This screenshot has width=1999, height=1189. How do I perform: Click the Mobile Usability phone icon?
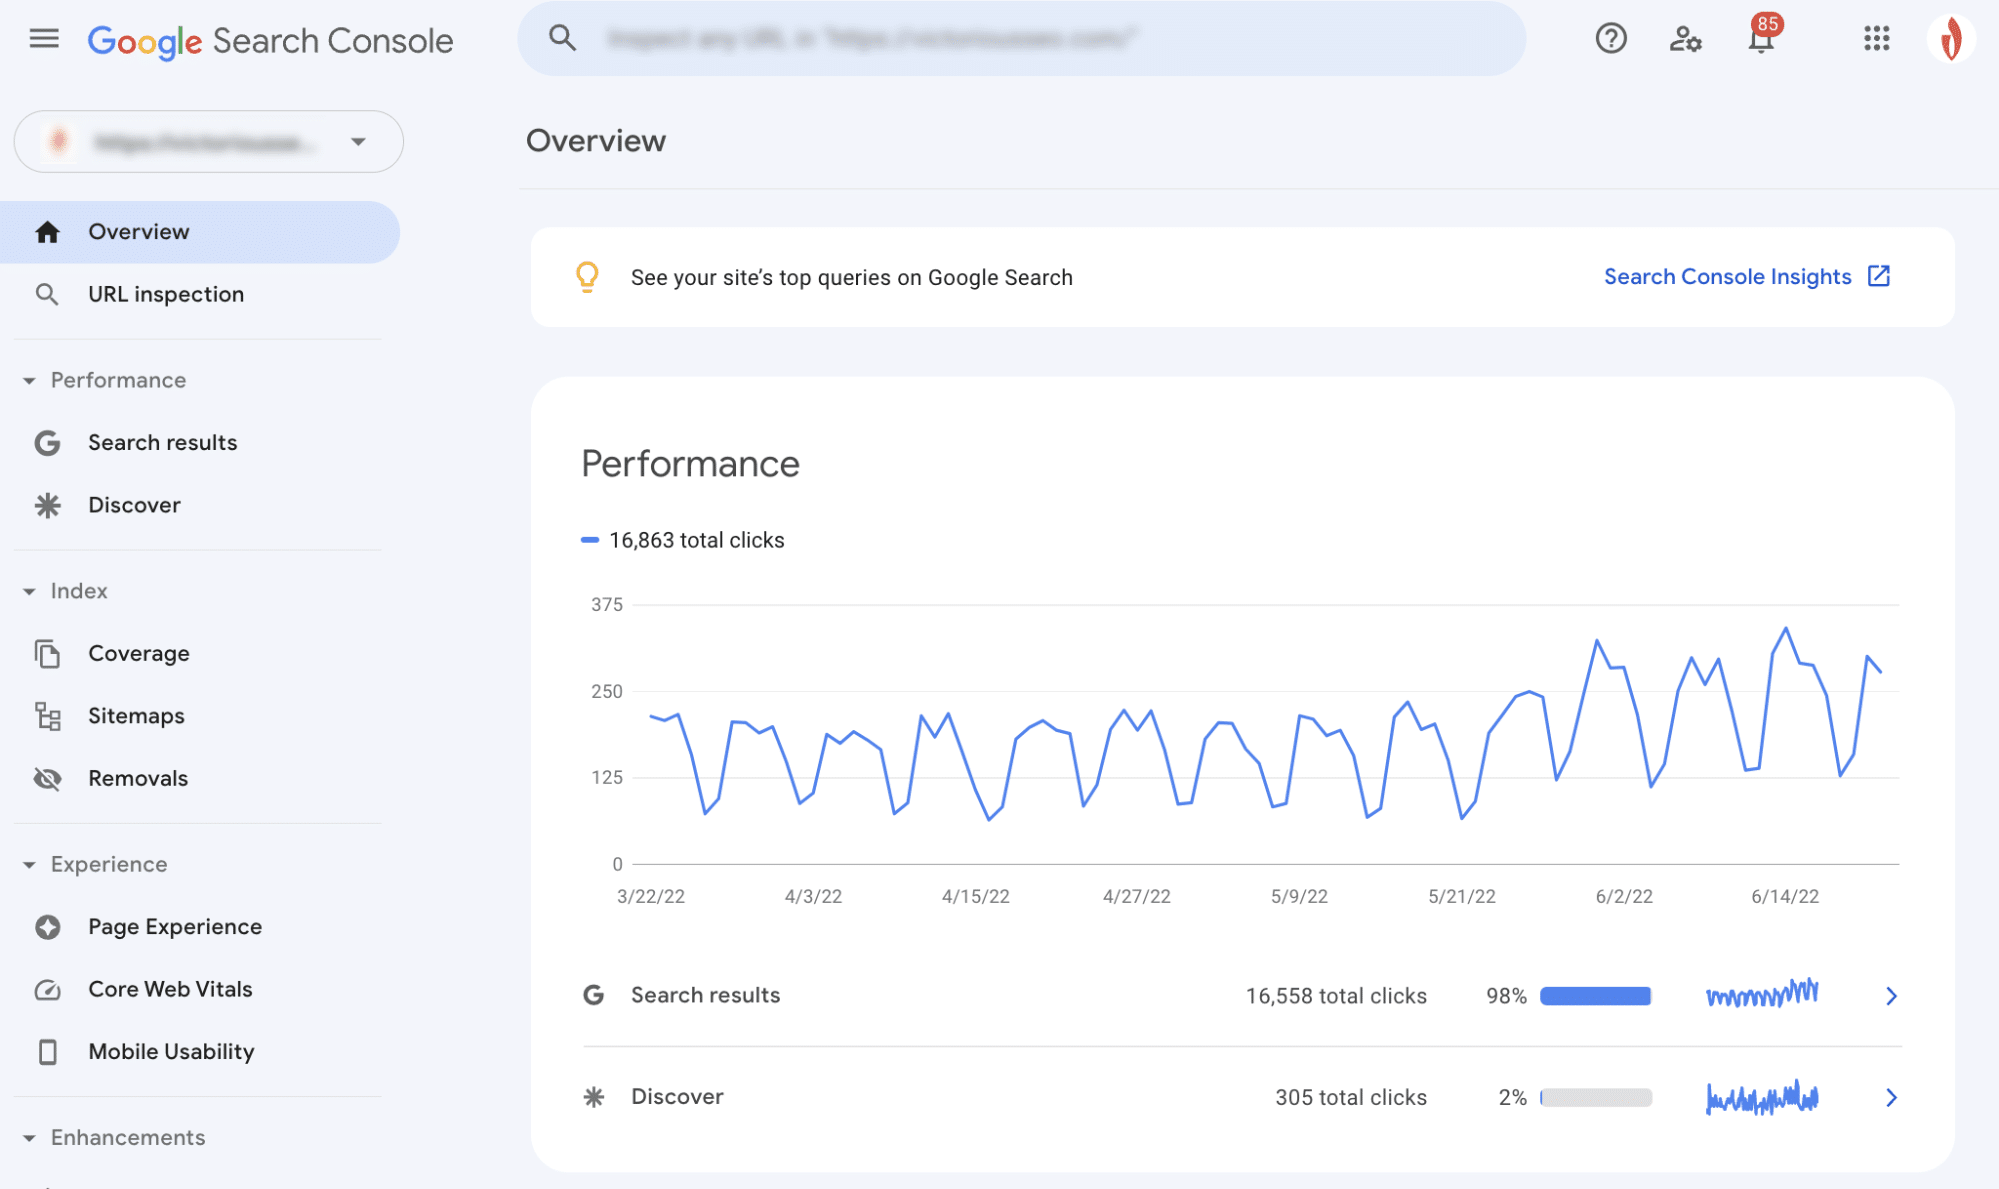coord(47,1052)
